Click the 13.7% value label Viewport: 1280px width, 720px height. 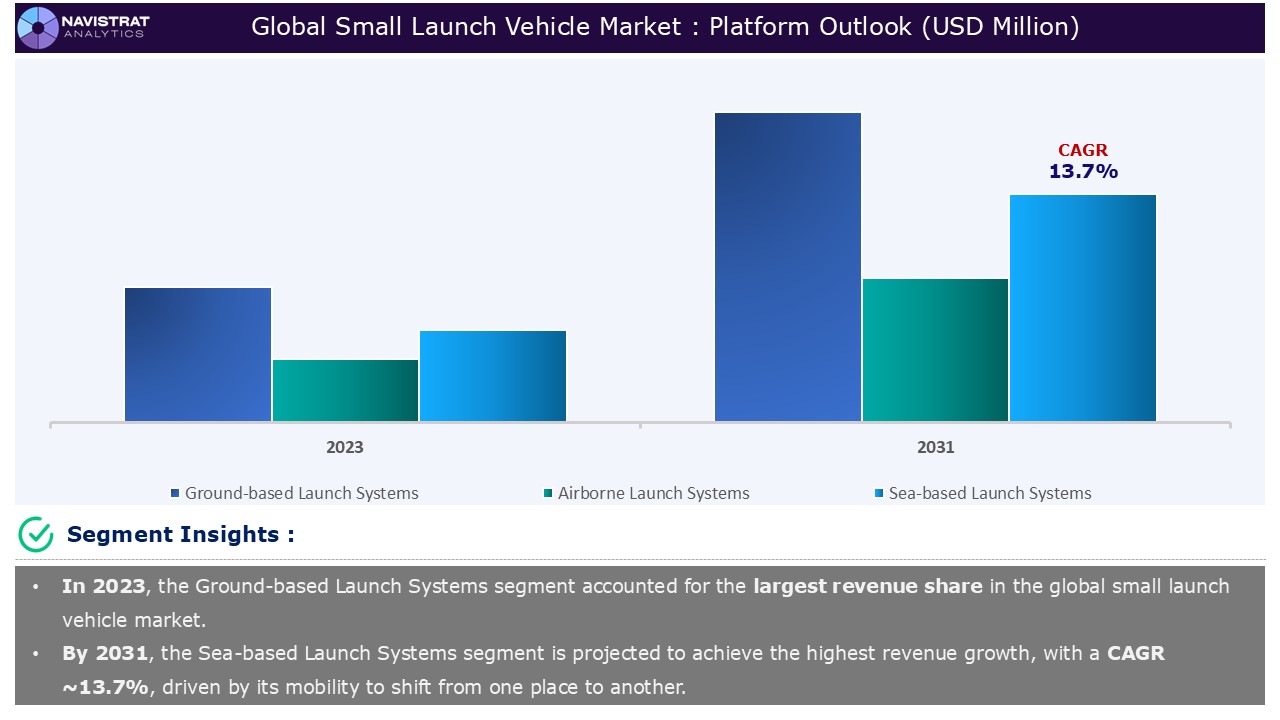coord(1083,172)
